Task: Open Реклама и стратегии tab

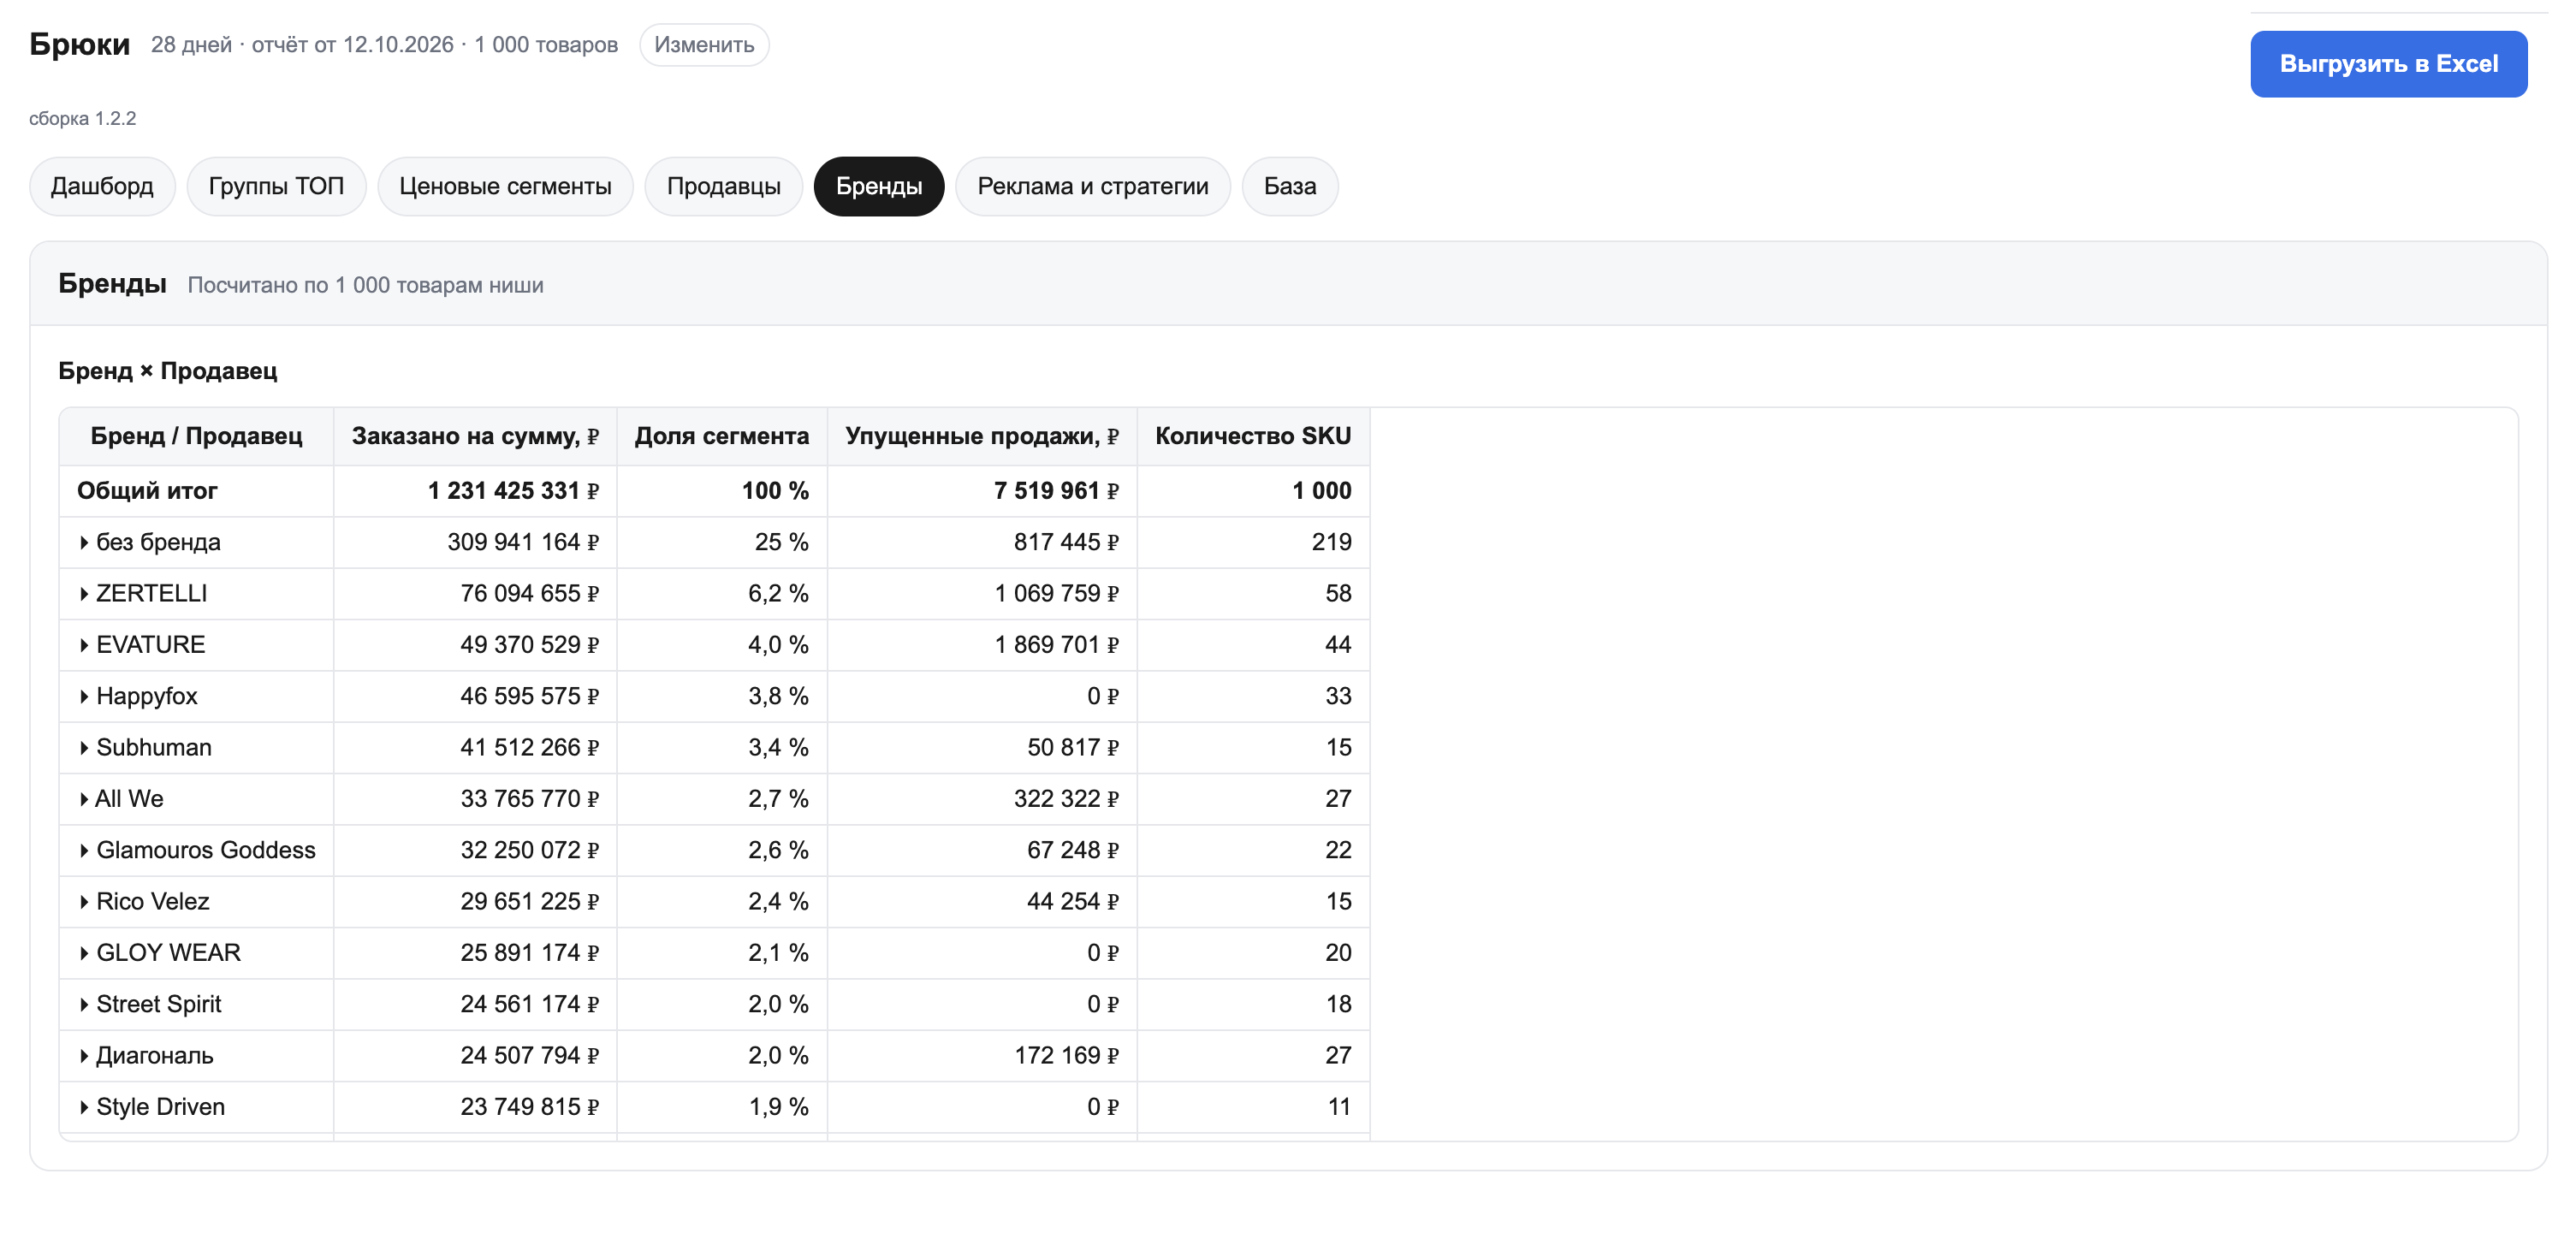Action: point(1093,186)
